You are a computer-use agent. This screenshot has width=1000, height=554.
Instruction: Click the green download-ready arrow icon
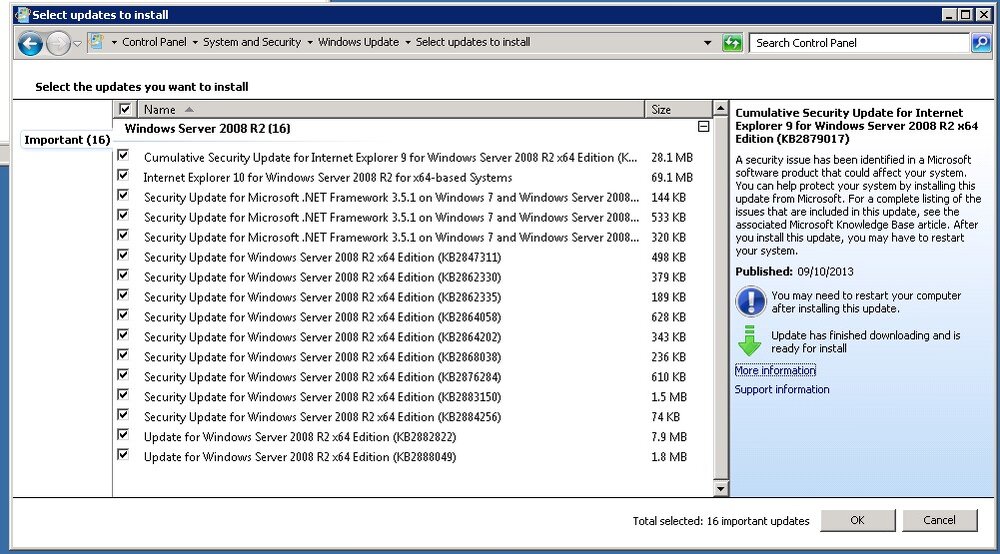[x=749, y=340]
